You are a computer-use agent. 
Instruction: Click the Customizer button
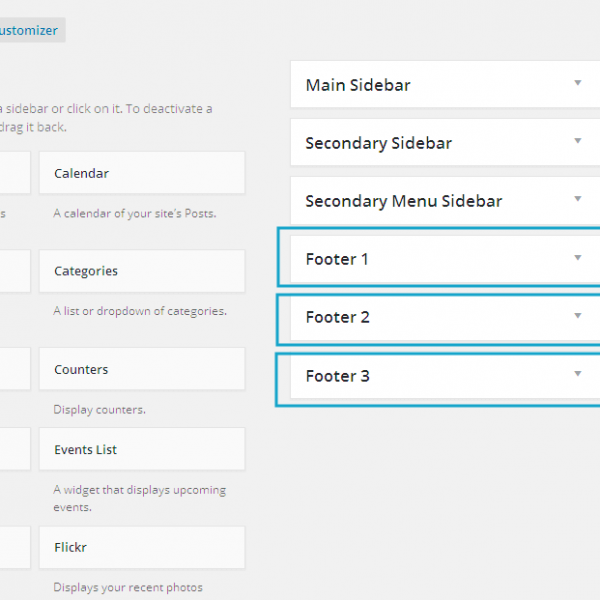(x=30, y=30)
